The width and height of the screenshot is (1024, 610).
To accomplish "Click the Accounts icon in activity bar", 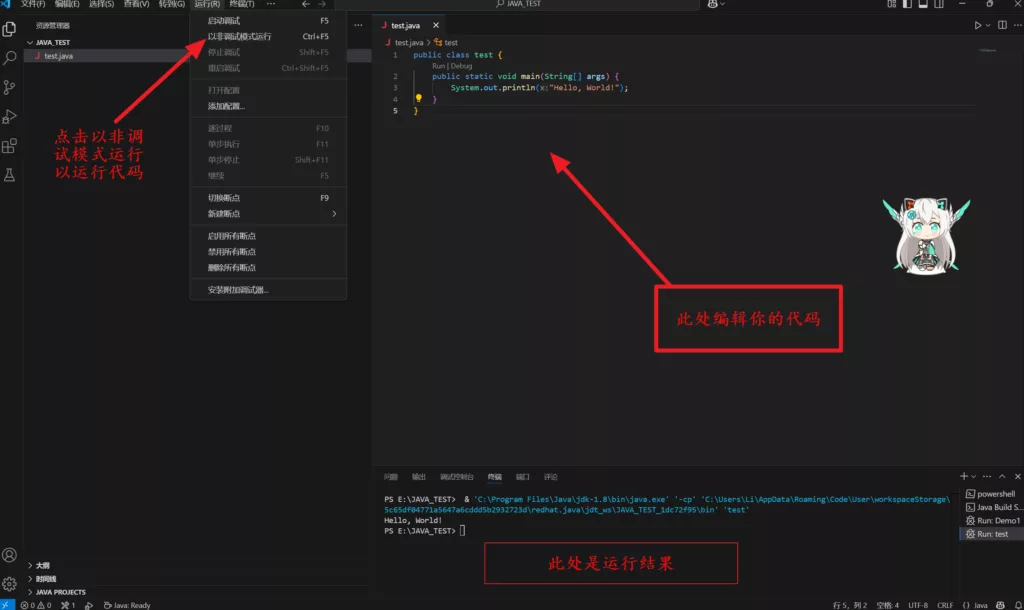I will [x=10, y=555].
